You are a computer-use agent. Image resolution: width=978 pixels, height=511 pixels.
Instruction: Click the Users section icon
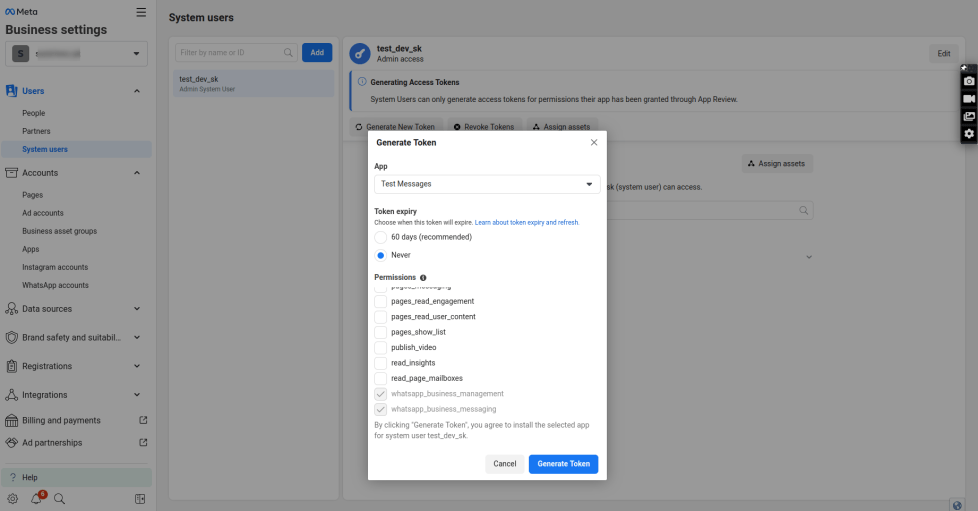tap(11, 91)
